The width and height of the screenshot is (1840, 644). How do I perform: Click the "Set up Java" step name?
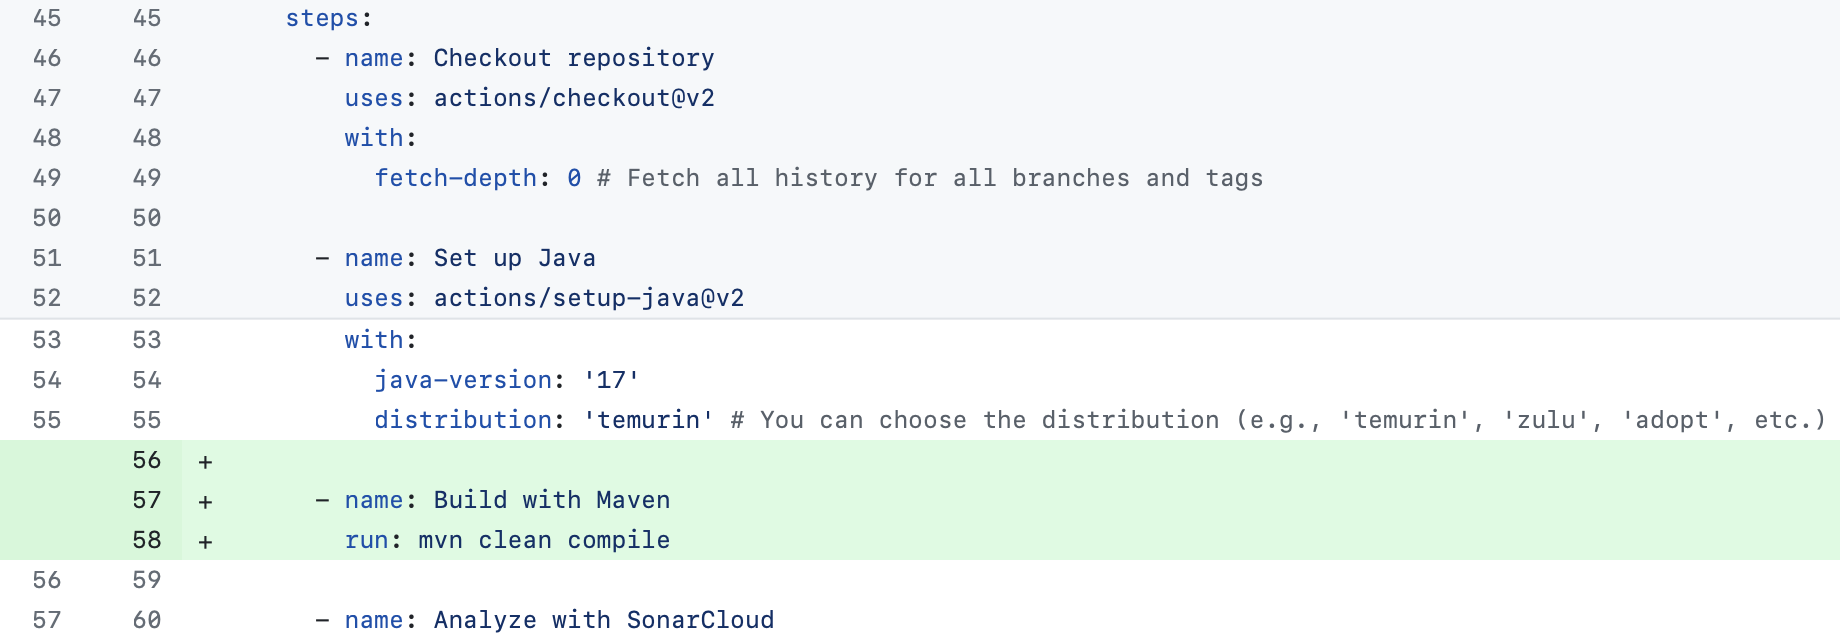pos(514,259)
